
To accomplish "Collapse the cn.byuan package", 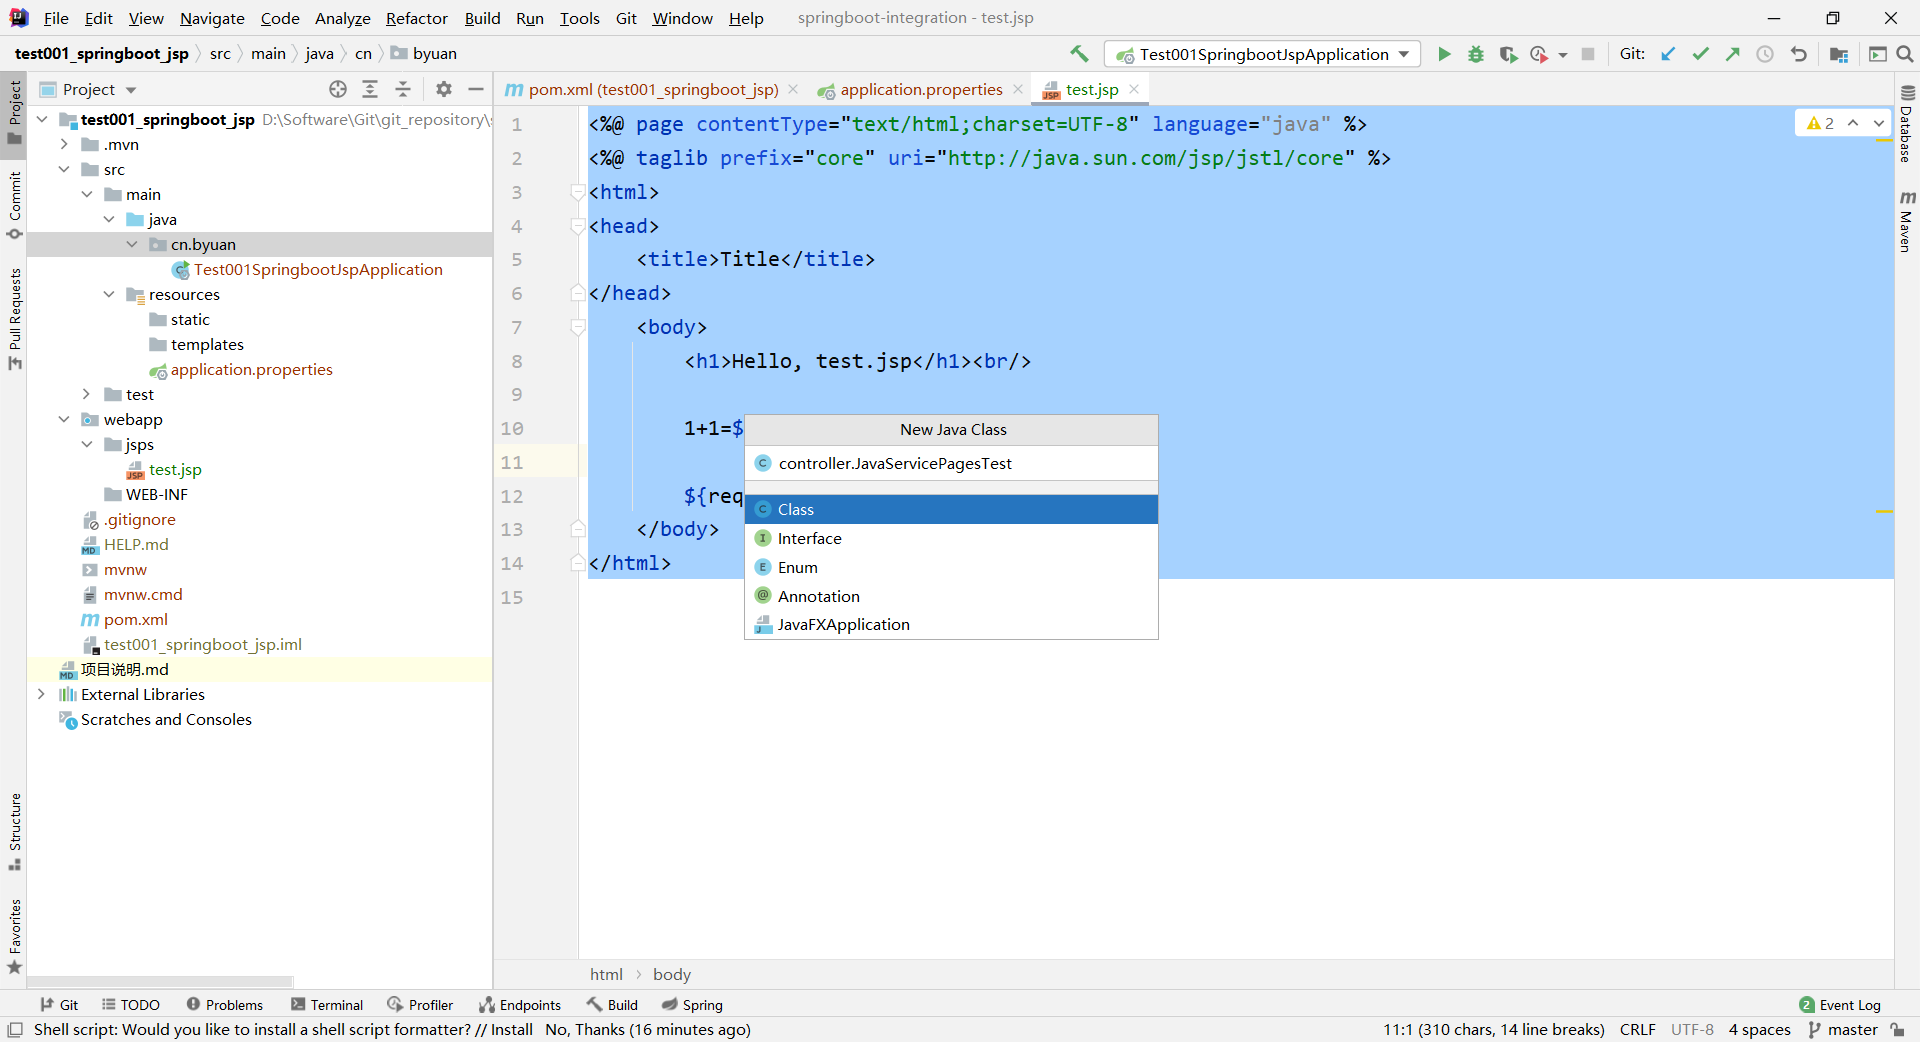I will (132, 244).
